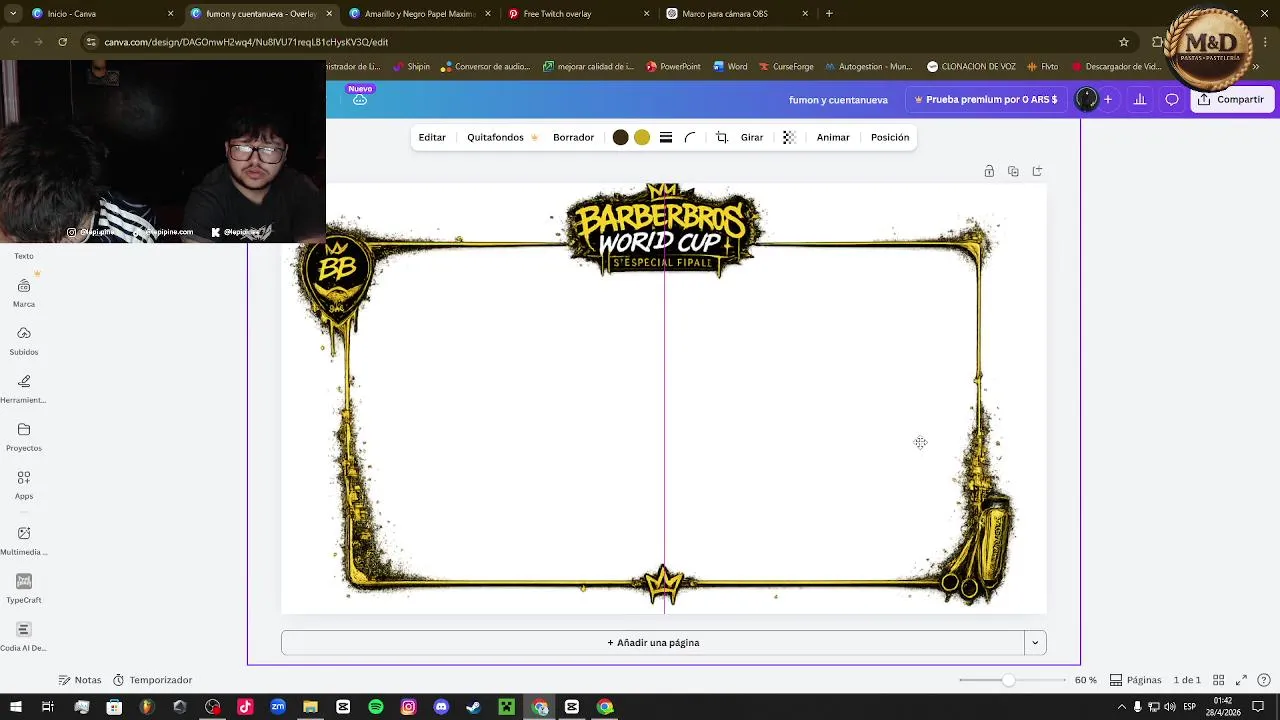Open the Shipin bookmark
This screenshot has width=1280, height=720.
(411, 67)
